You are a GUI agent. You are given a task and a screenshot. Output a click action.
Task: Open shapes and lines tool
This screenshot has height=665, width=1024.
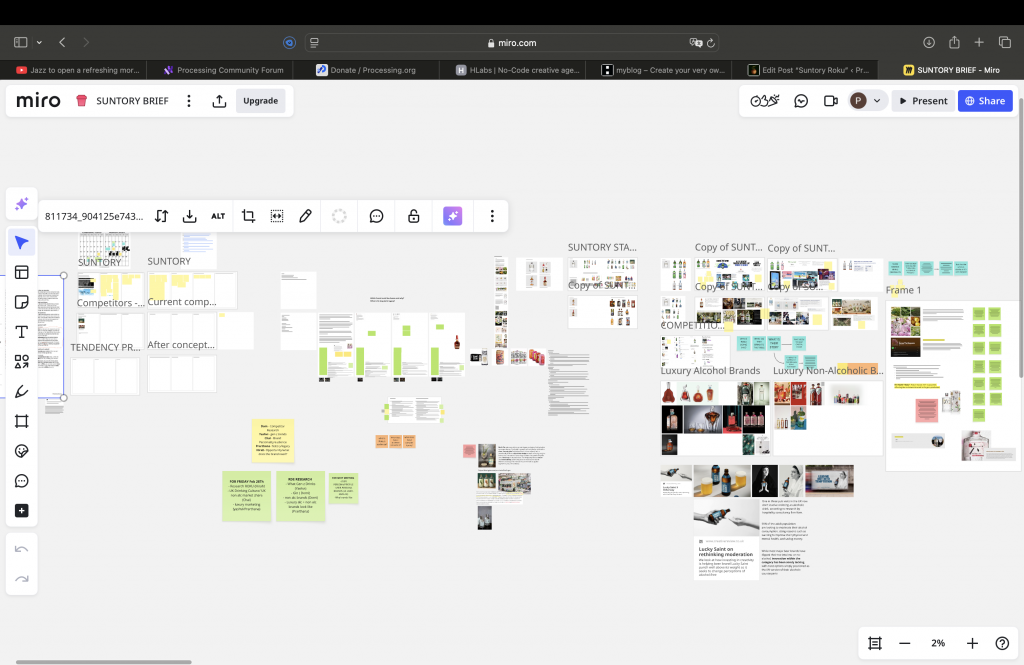click(x=22, y=361)
